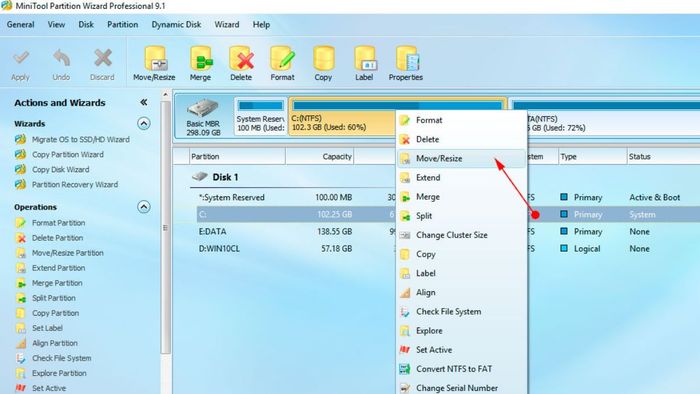Choose Check File System in Operations panel
The image size is (700, 394).
tap(54, 358)
